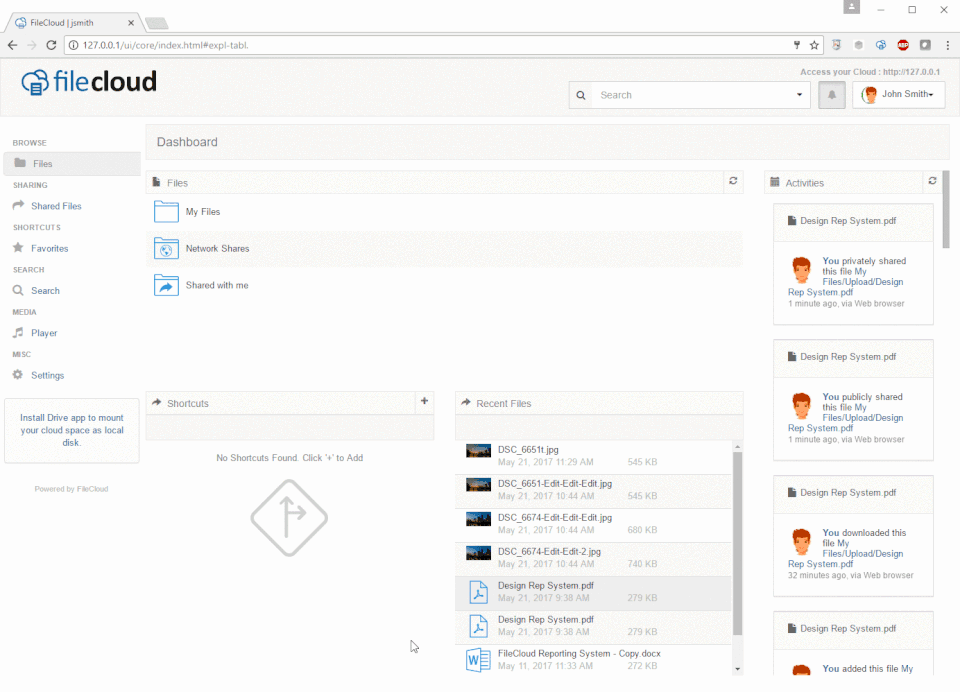The height and width of the screenshot is (692, 960).
Task: Open Shared Files in sidebar
Action: 56,206
